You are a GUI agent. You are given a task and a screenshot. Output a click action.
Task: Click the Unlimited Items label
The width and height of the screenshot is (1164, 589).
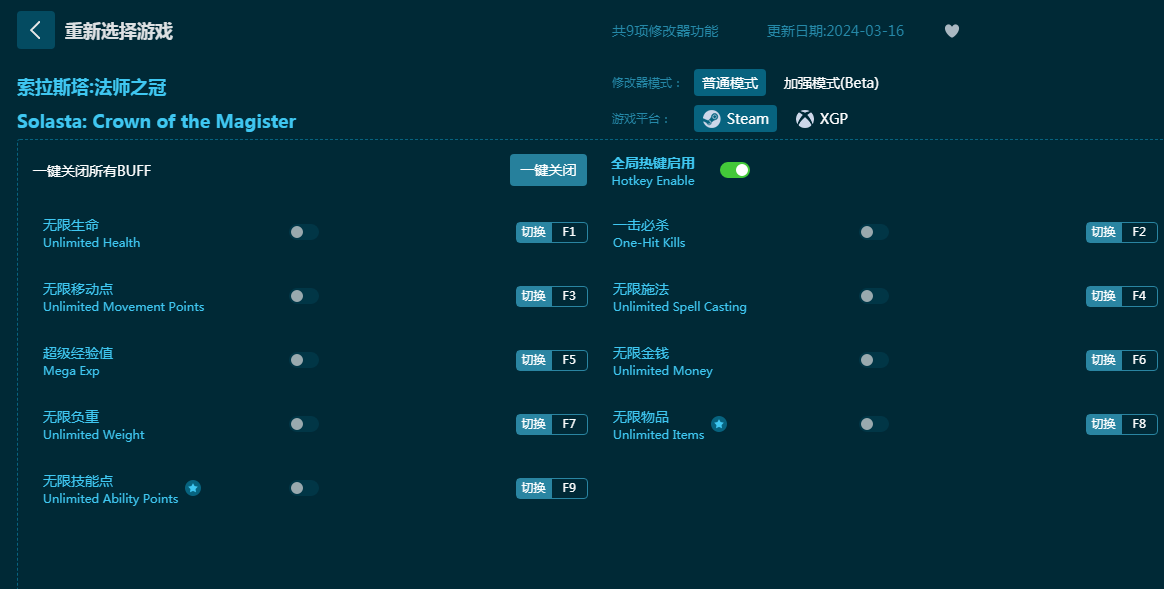[x=658, y=435]
